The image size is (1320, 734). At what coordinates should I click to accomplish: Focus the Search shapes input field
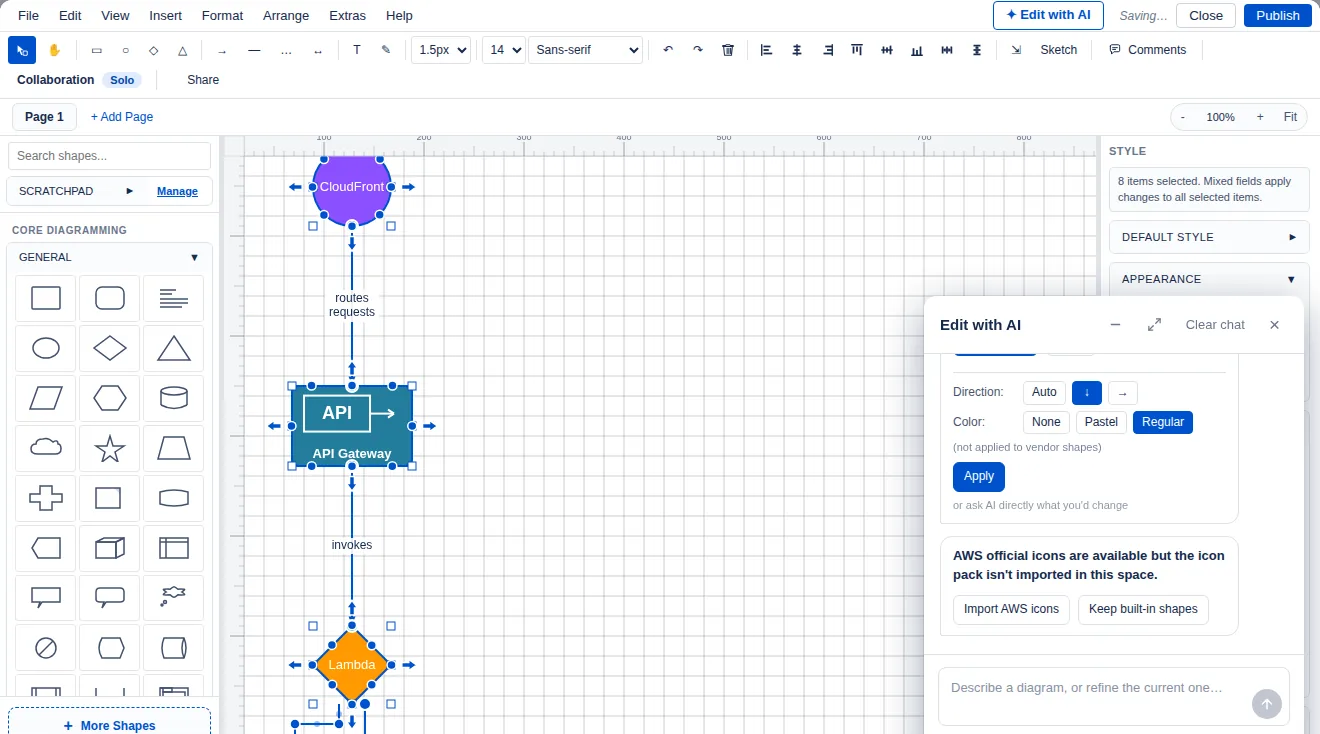[110, 156]
